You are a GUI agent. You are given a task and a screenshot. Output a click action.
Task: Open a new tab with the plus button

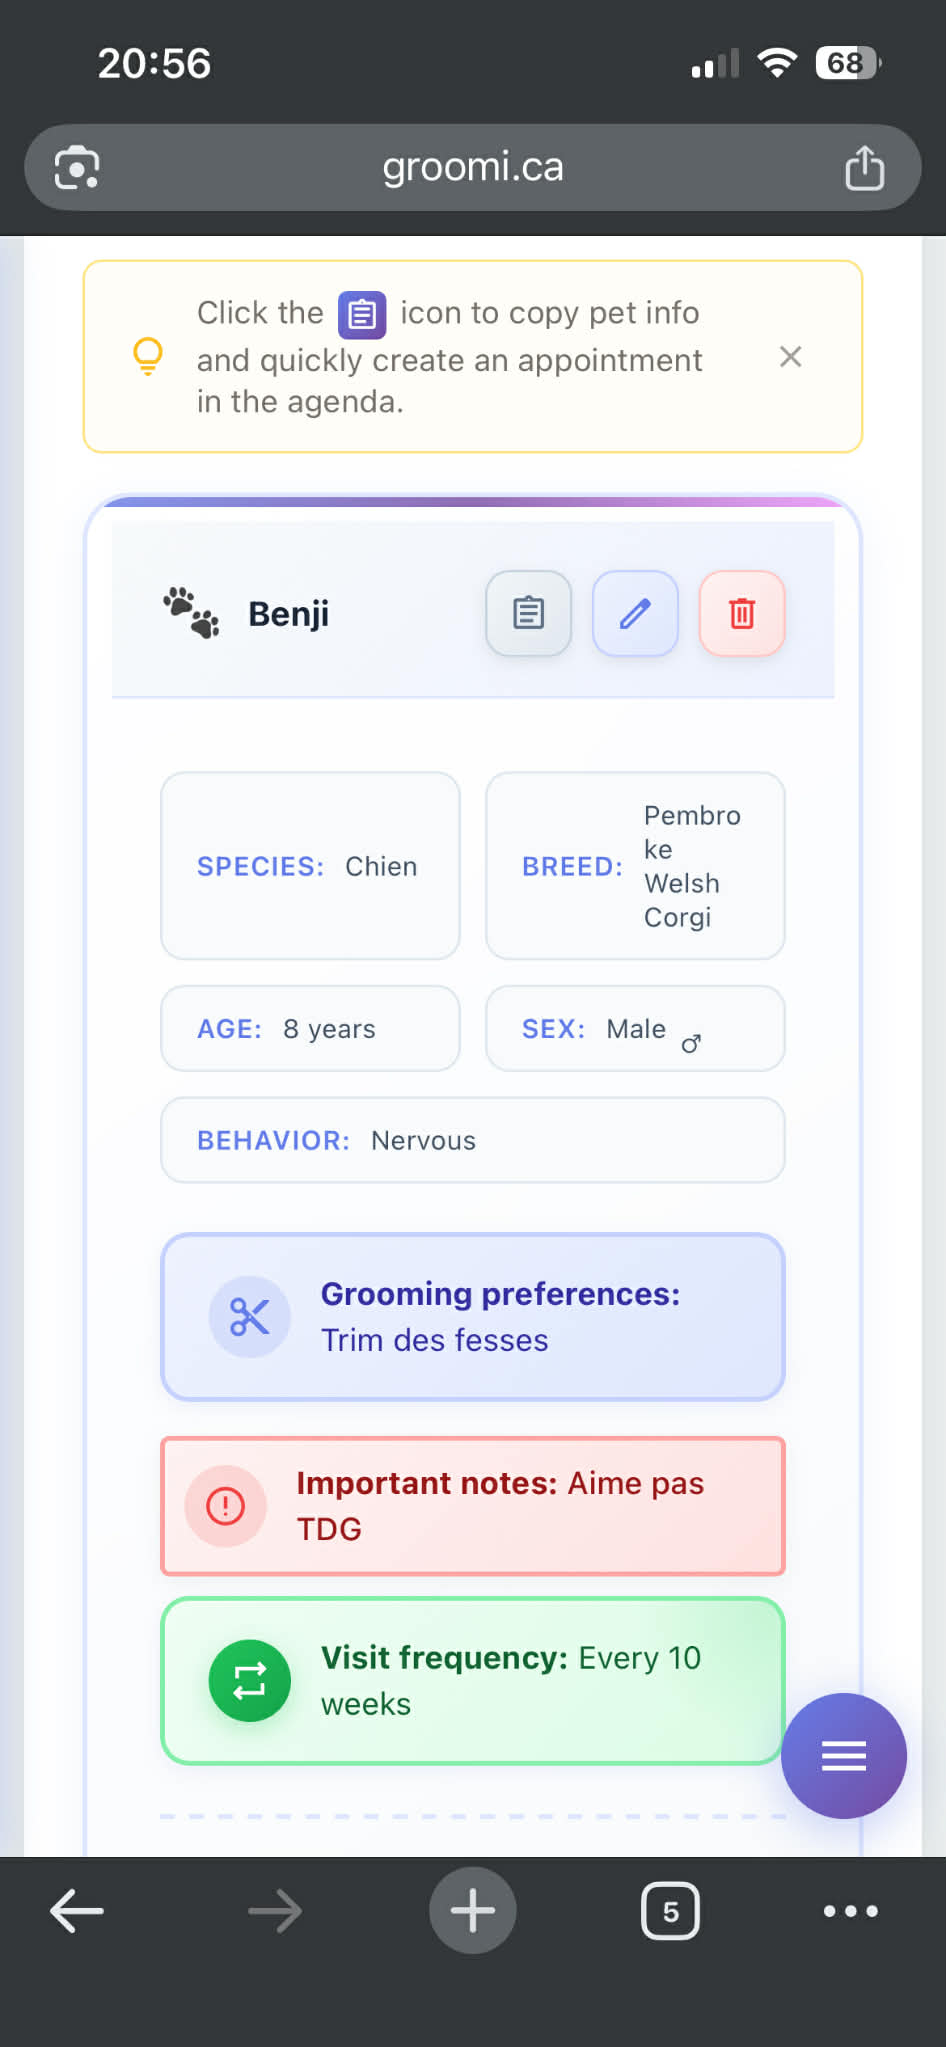click(472, 1910)
